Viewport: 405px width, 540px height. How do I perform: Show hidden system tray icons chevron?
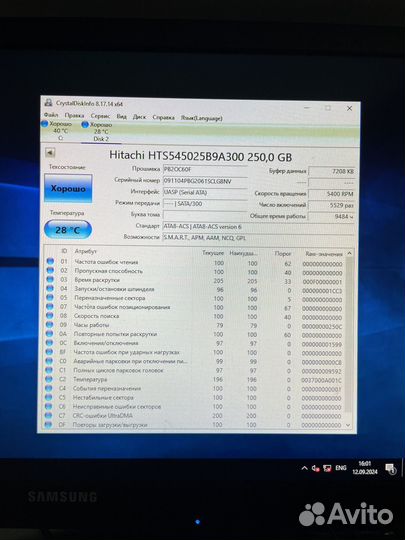coord(304,468)
